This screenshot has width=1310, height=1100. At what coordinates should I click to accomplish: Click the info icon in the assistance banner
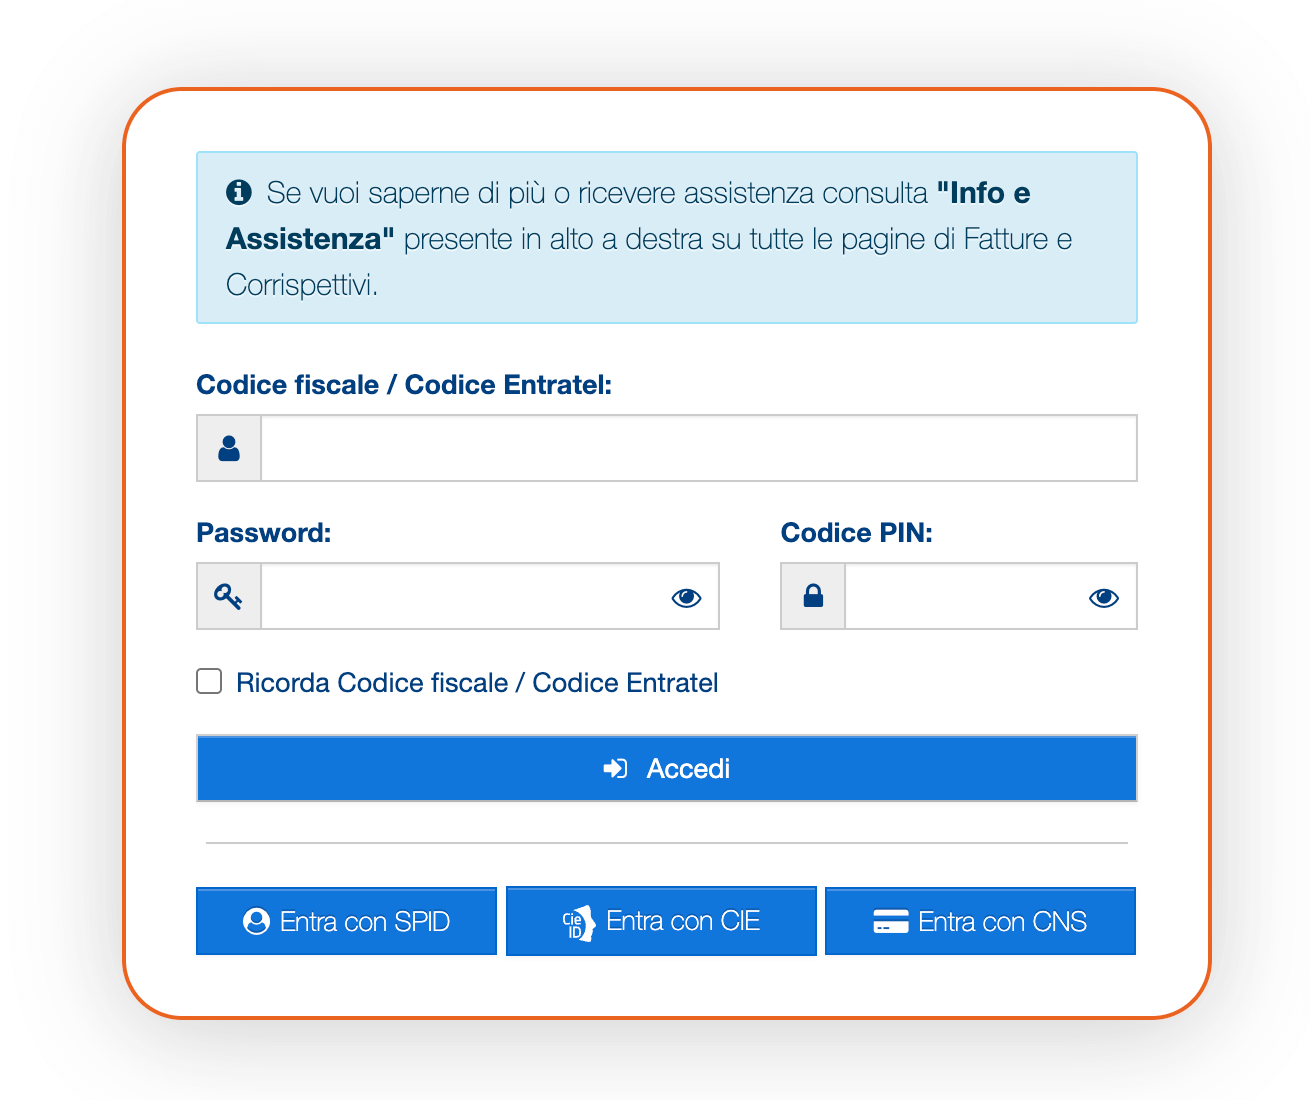point(237,191)
